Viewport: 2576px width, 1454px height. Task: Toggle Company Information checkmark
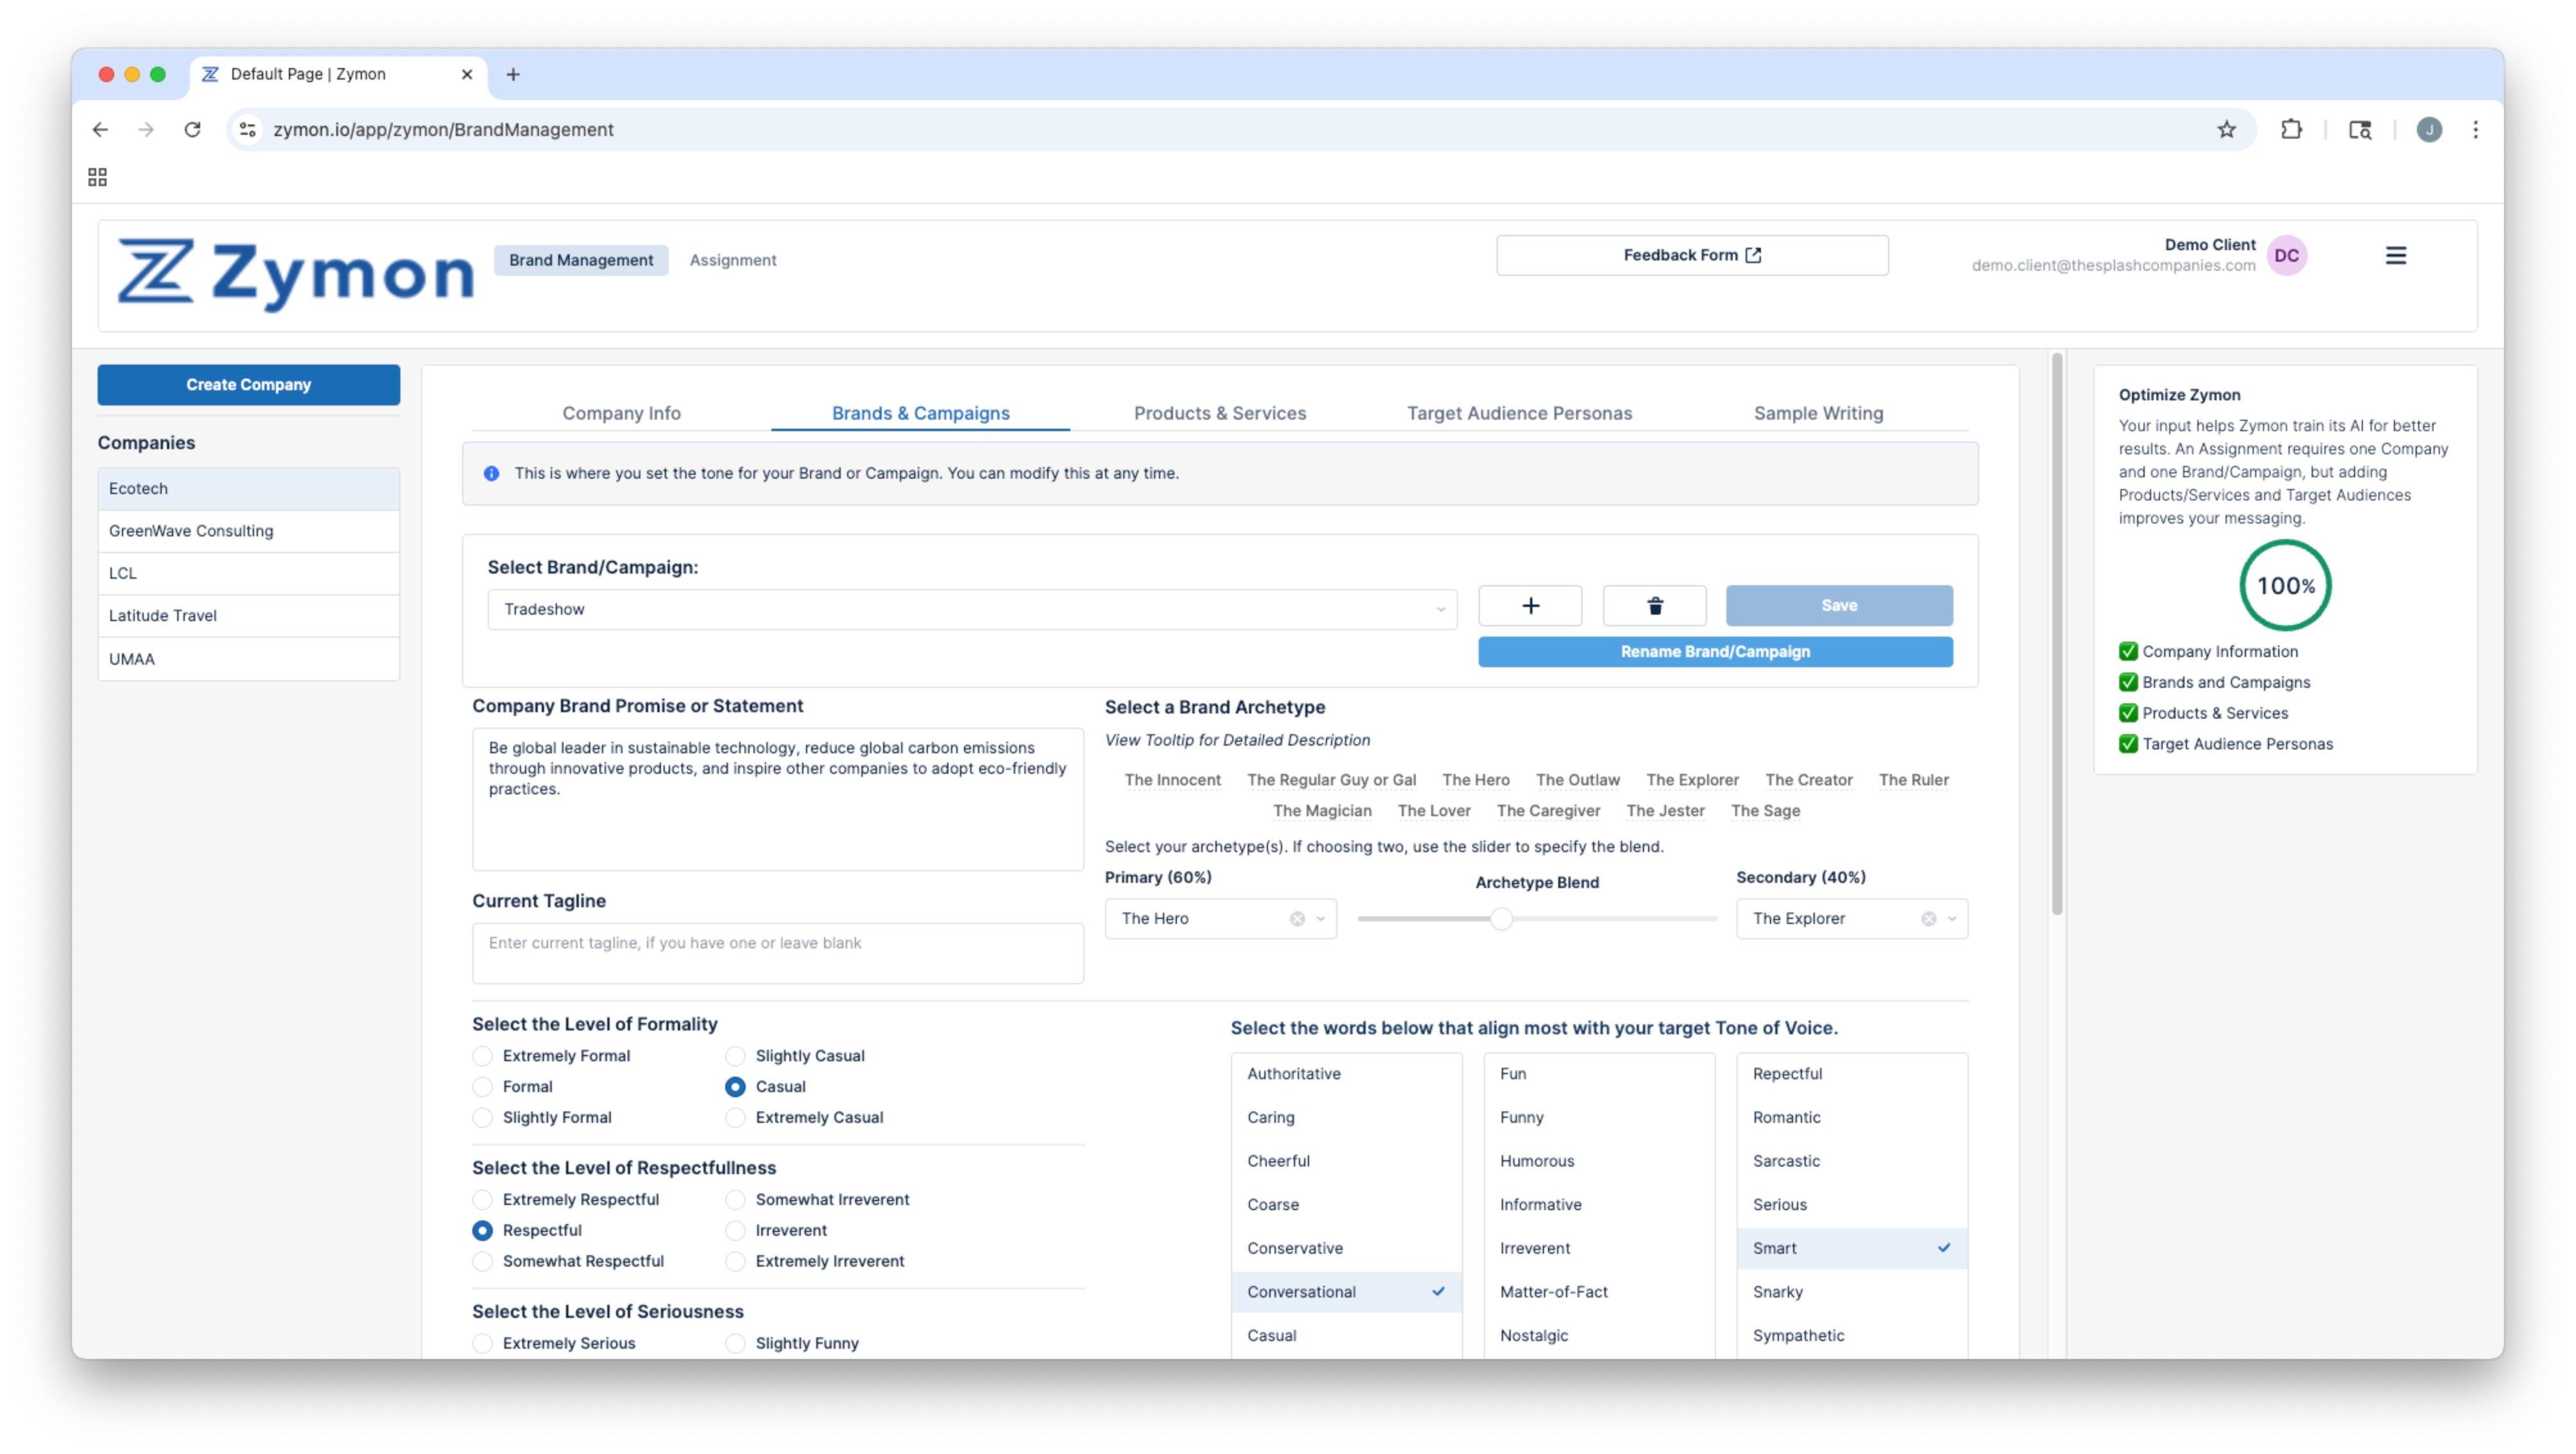point(2128,651)
